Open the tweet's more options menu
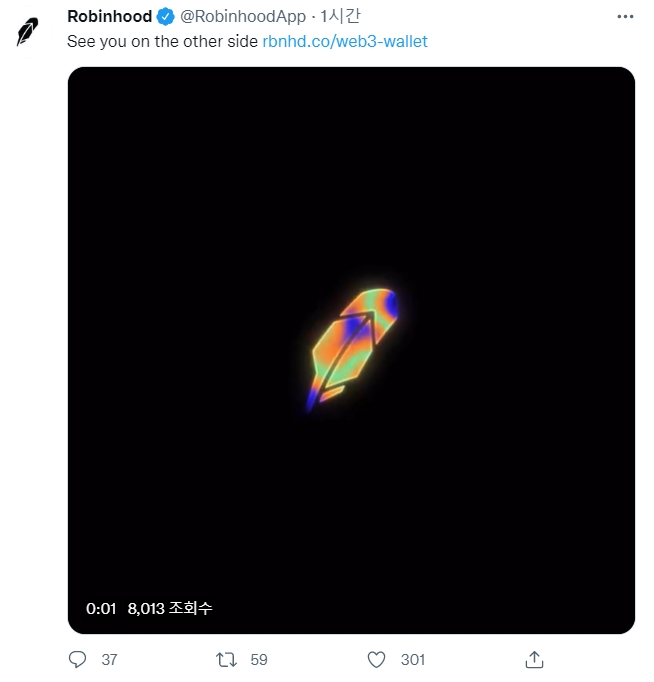Screen dimensions: 654x682 click(625, 17)
